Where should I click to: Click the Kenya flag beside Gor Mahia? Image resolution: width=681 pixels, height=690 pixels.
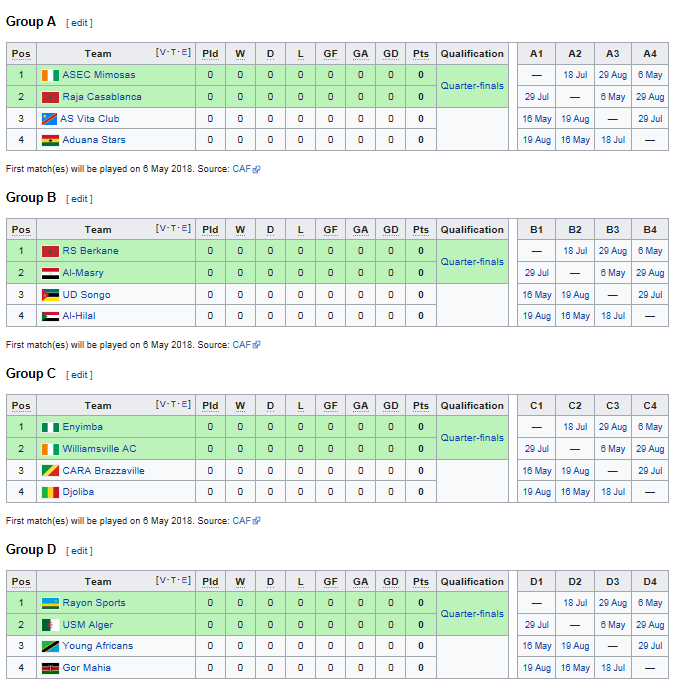pyautogui.click(x=50, y=668)
